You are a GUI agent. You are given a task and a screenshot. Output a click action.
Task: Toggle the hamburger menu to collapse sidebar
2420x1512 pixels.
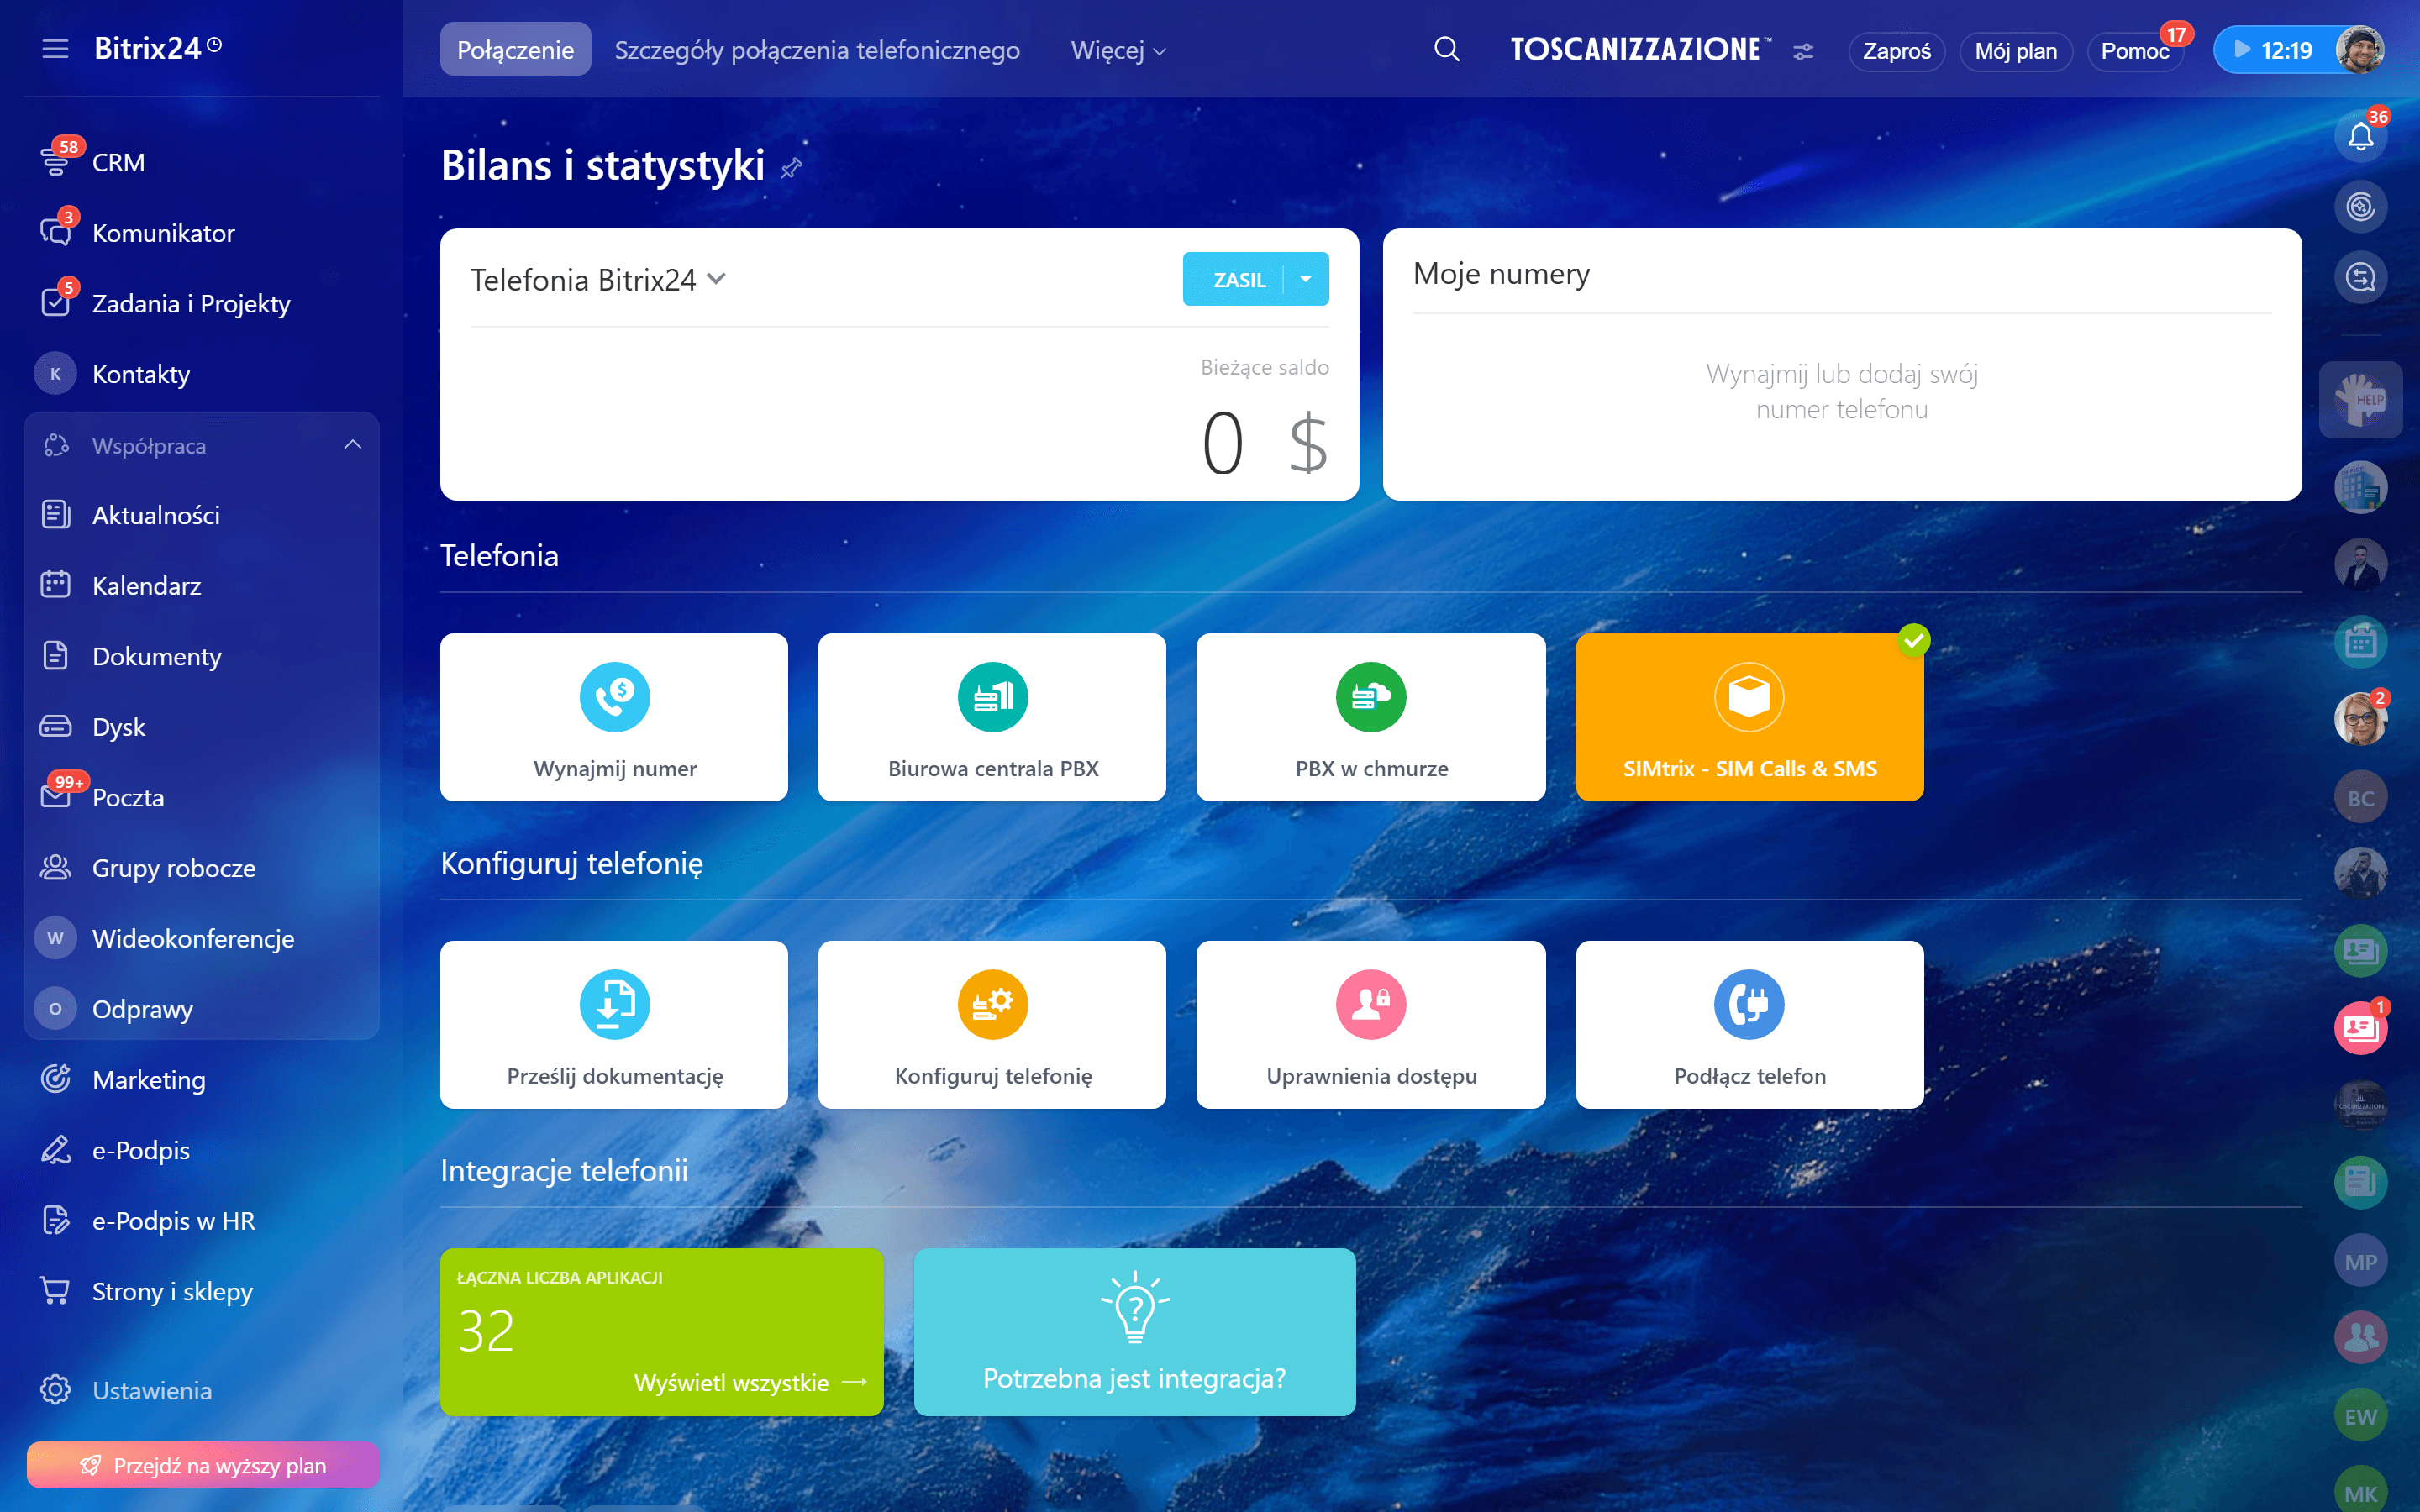tap(55, 48)
